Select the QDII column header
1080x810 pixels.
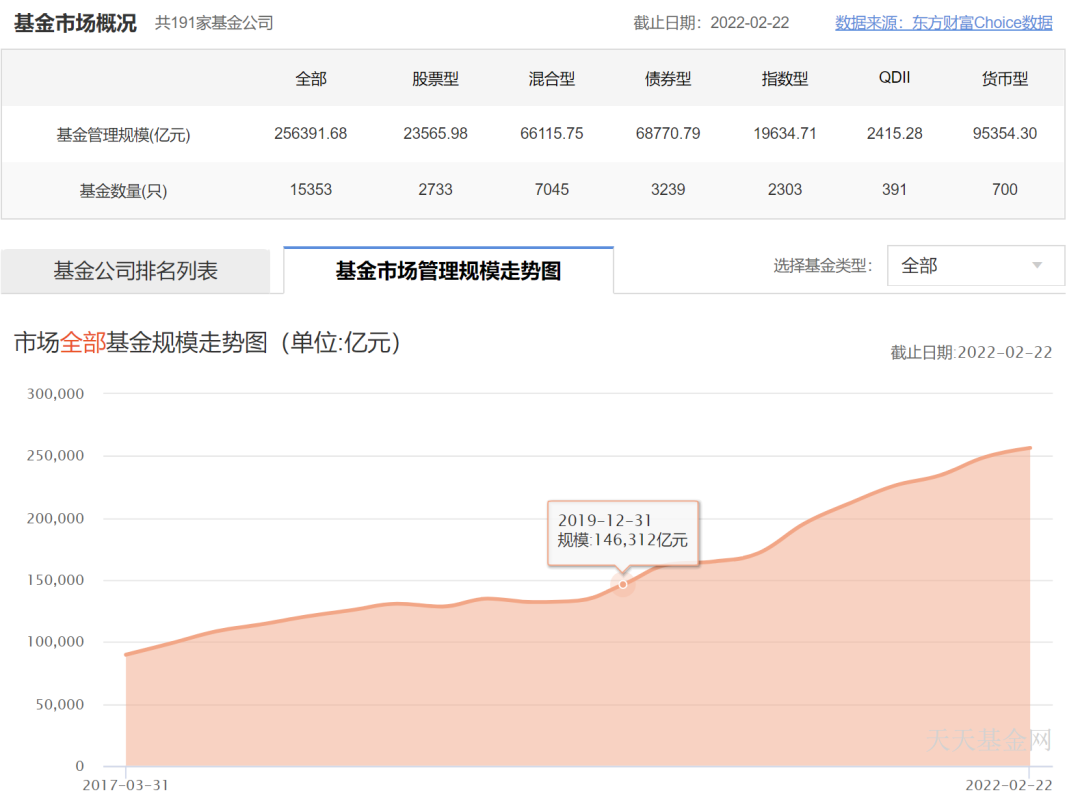(894, 79)
